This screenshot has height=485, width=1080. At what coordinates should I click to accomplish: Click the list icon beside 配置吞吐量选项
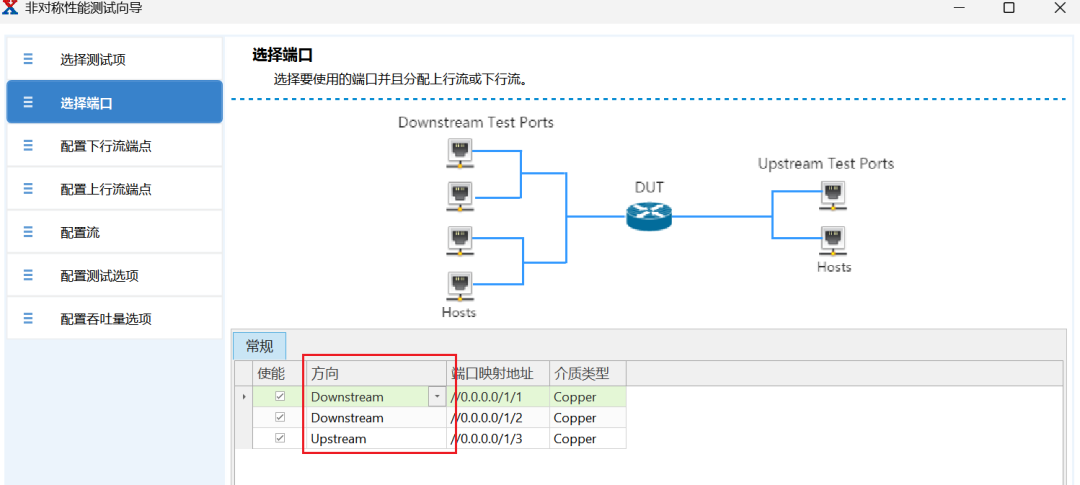tap(28, 319)
